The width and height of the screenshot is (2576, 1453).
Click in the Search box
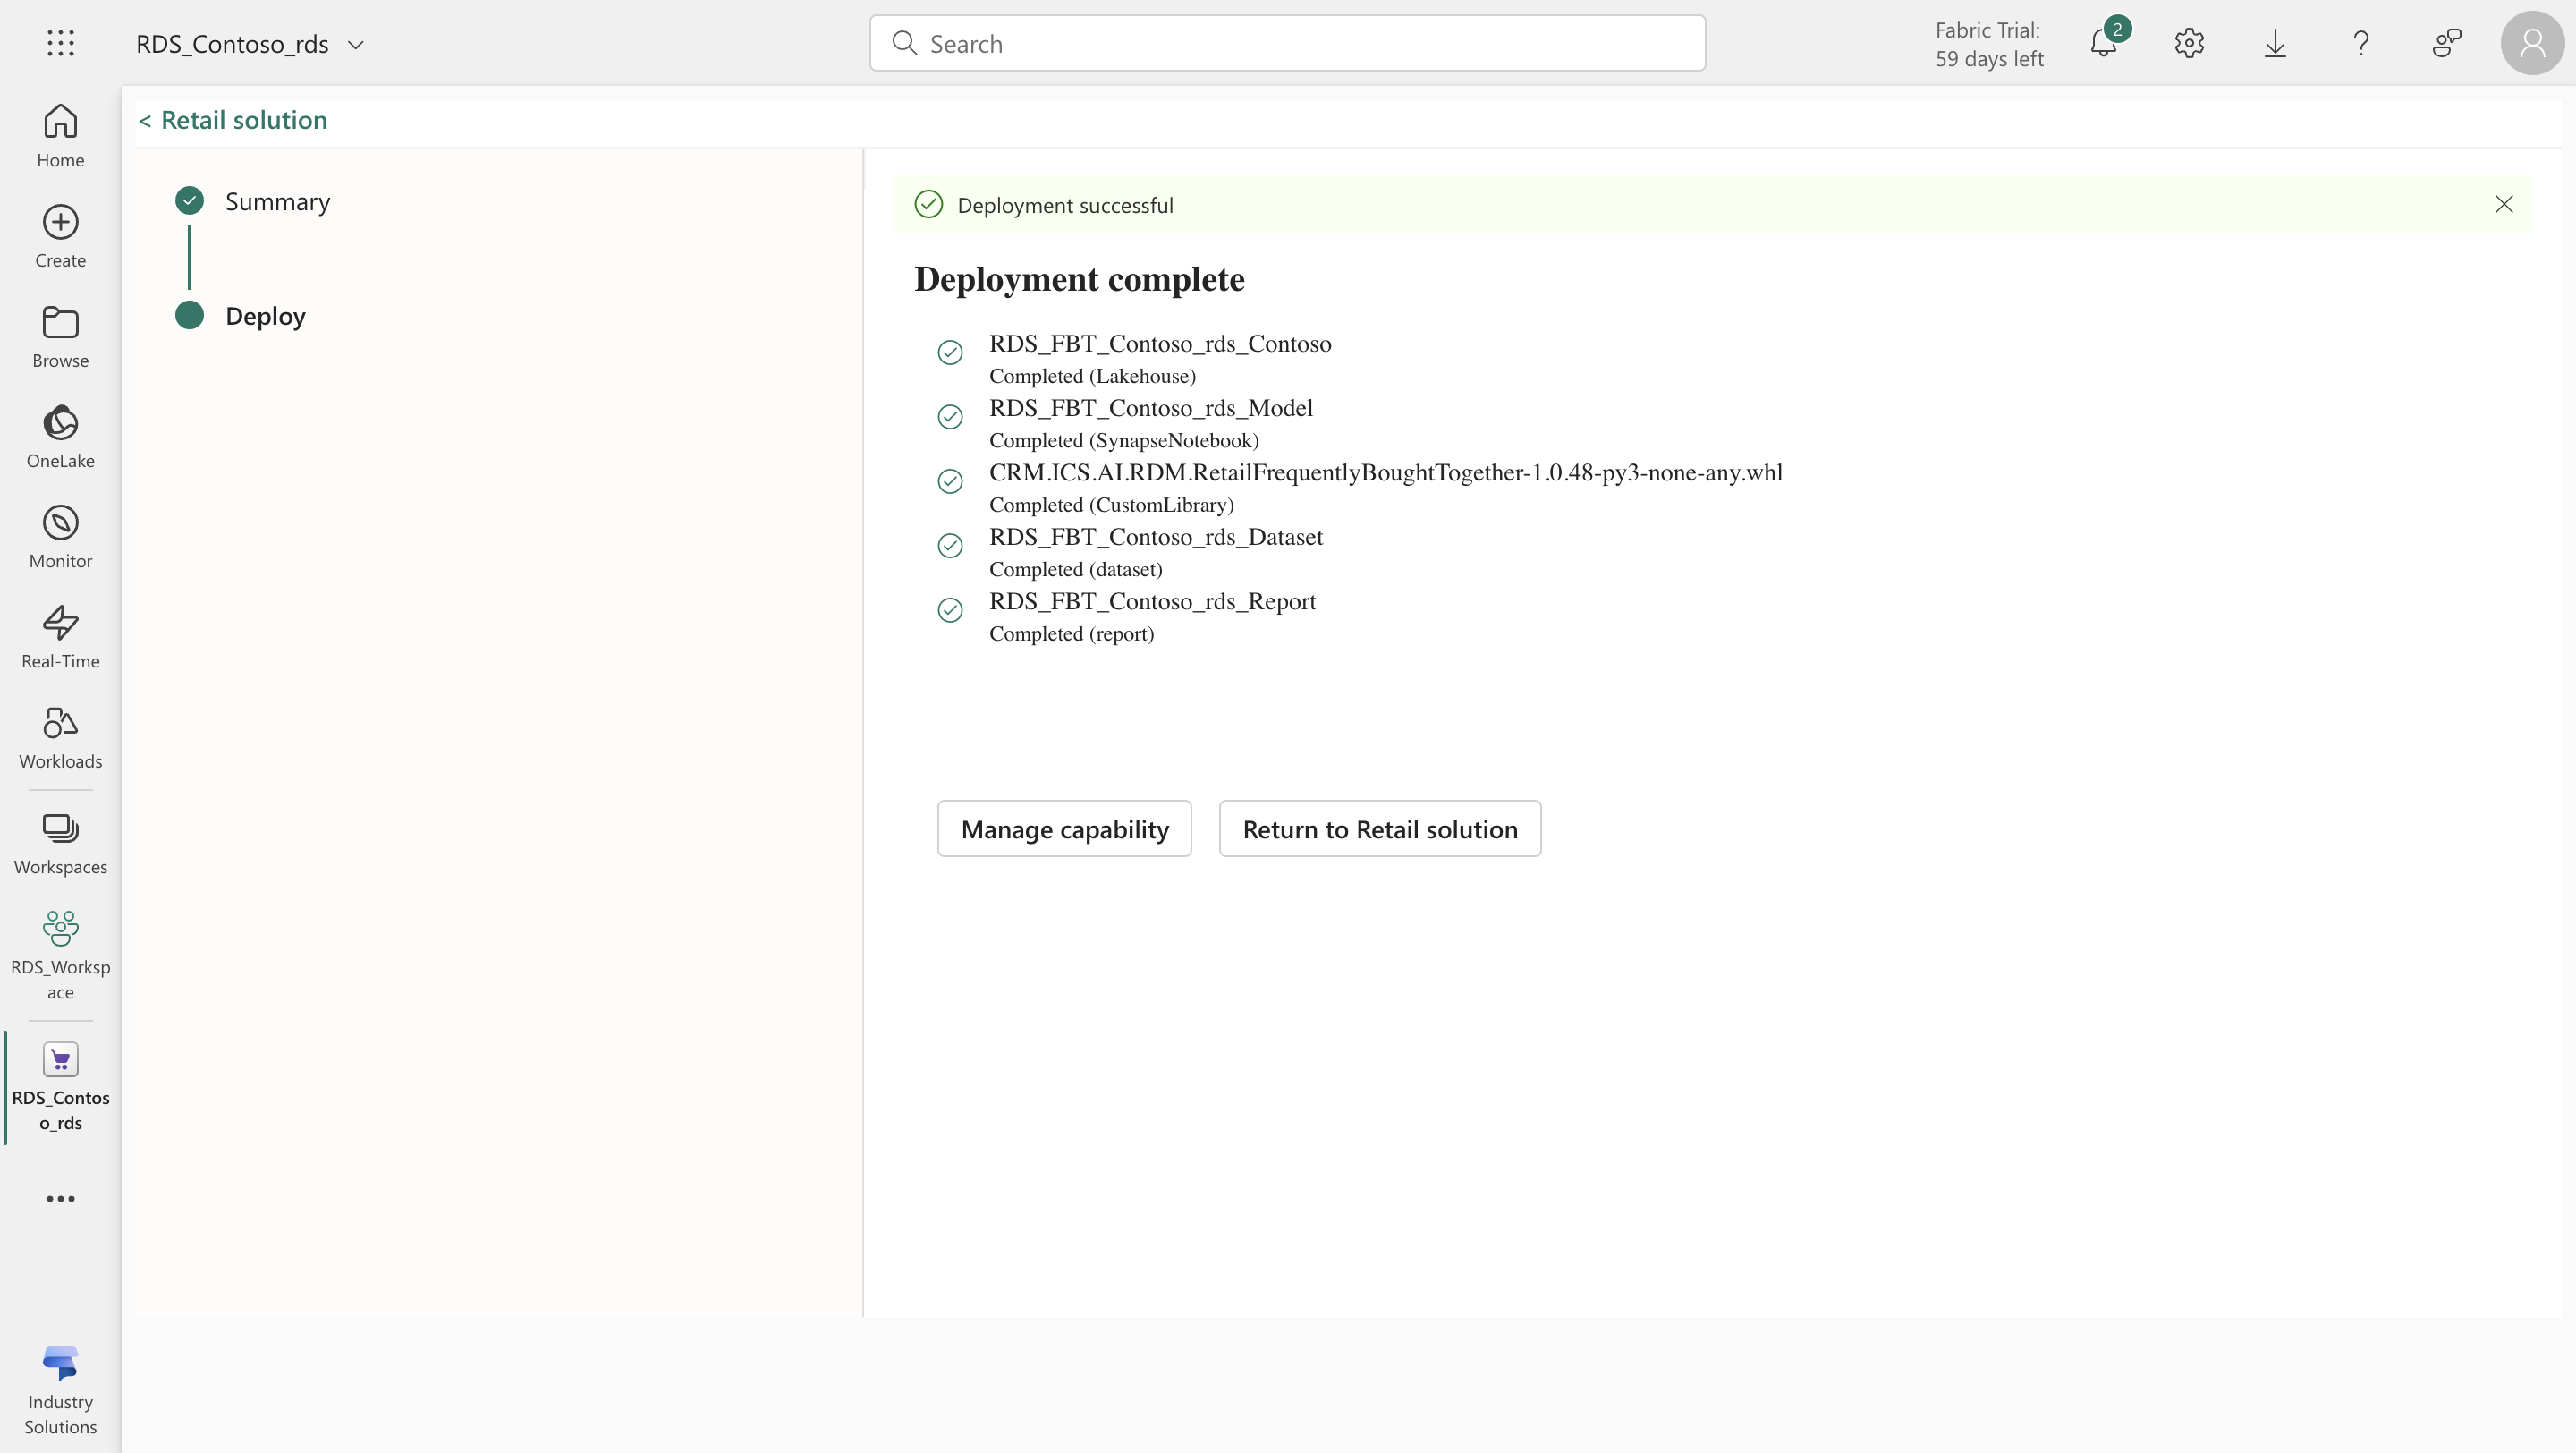coord(1287,43)
